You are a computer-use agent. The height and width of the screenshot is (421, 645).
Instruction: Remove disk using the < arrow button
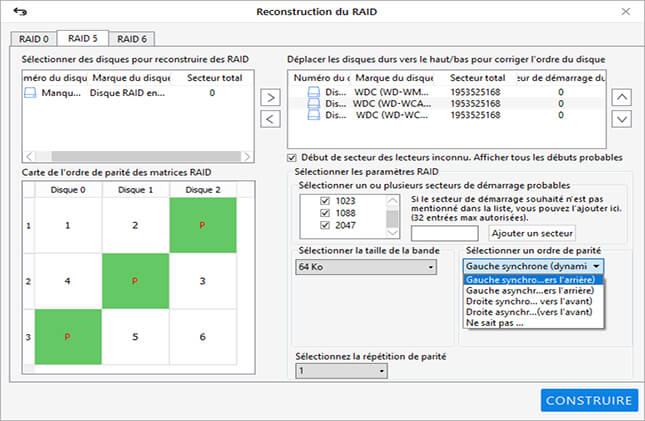pos(270,119)
